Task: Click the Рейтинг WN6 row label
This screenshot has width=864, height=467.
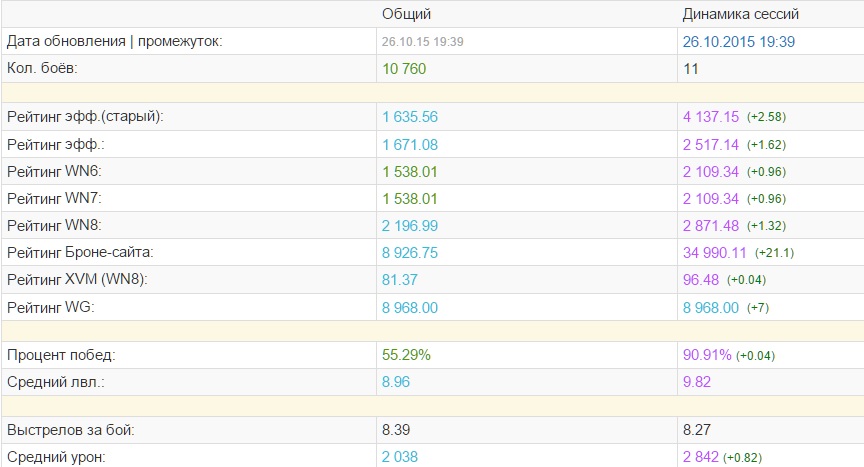Action: pyautogui.click(x=54, y=172)
